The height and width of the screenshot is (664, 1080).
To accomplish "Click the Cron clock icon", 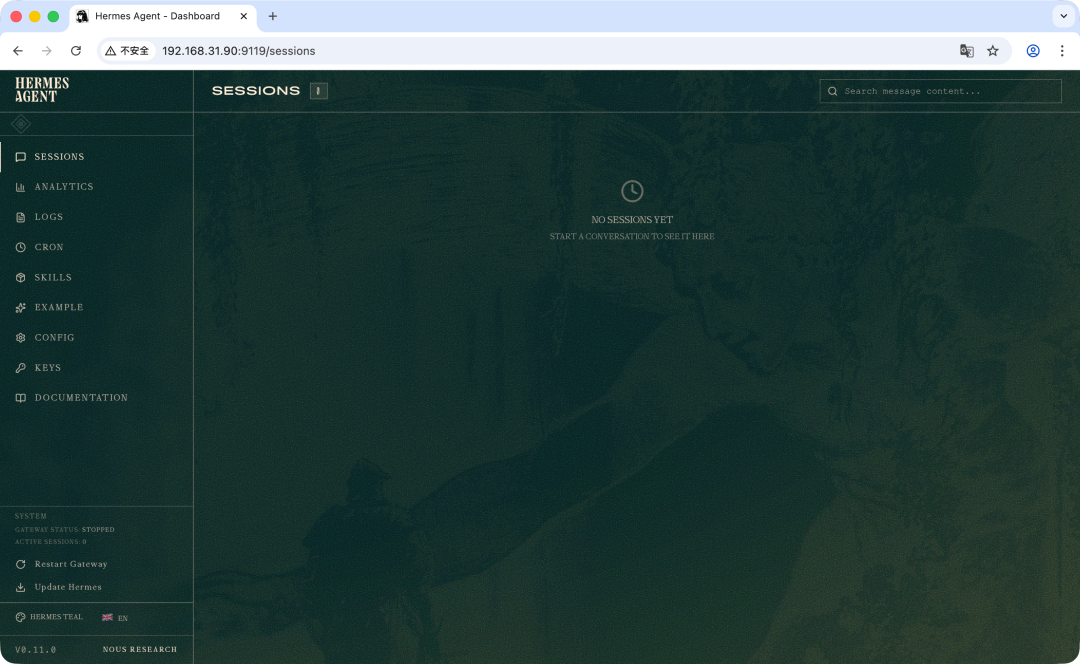I will click(x=21, y=247).
